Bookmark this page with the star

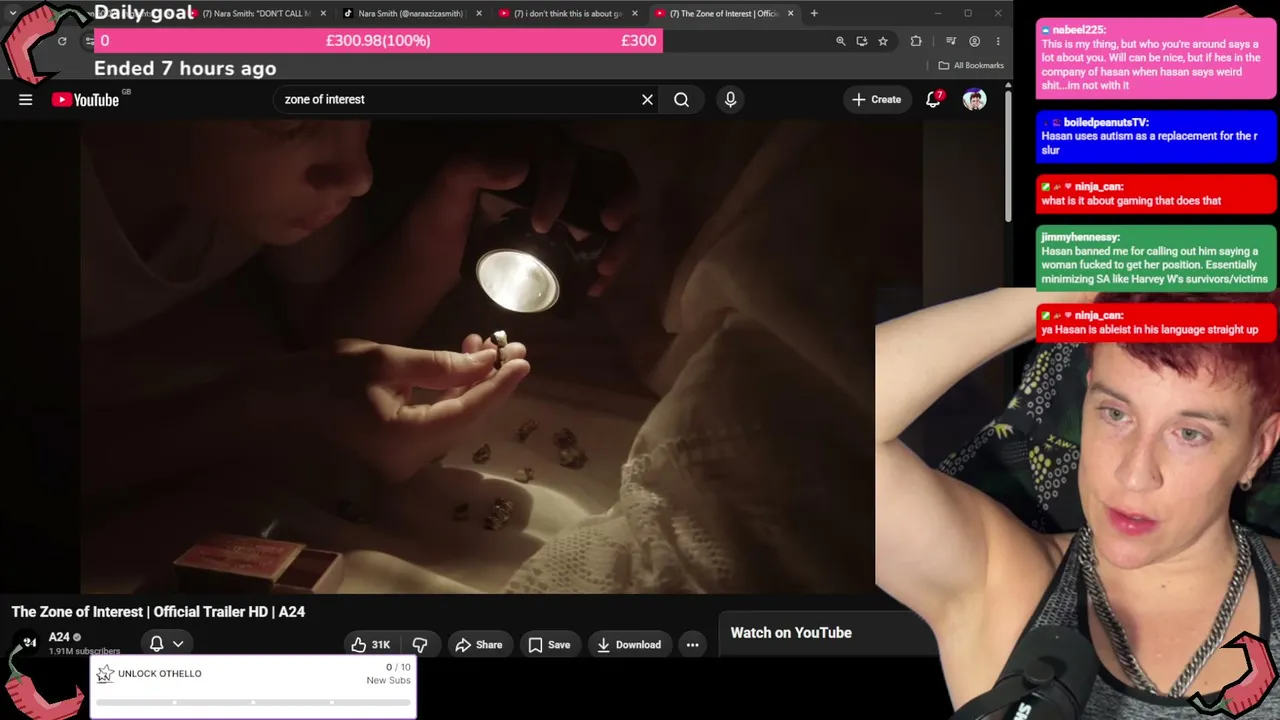pos(883,41)
